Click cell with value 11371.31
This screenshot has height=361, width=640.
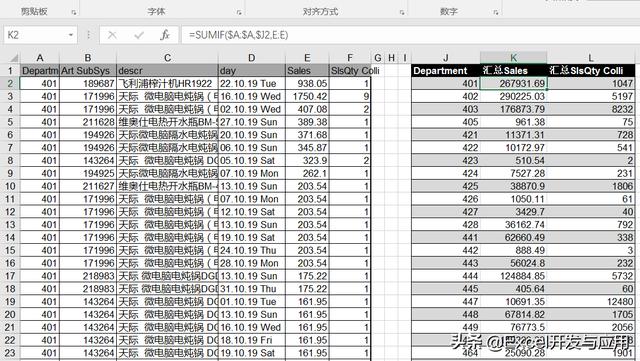tap(513, 135)
